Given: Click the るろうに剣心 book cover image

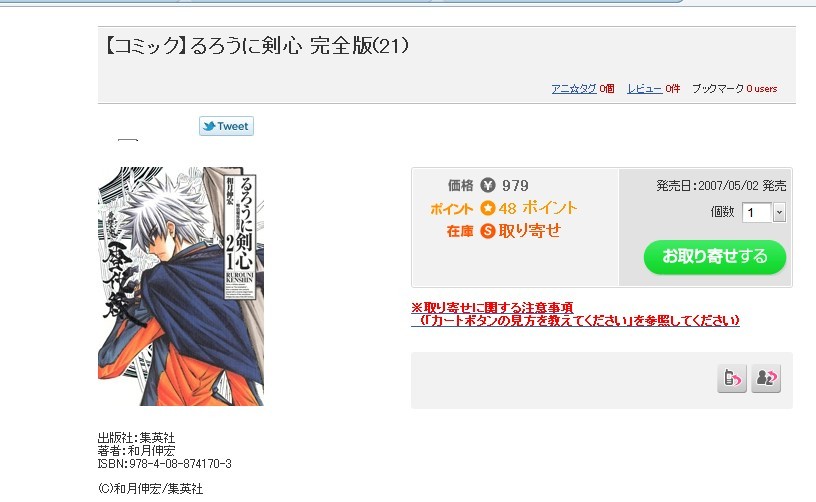Looking at the screenshot, I should tap(181, 286).
